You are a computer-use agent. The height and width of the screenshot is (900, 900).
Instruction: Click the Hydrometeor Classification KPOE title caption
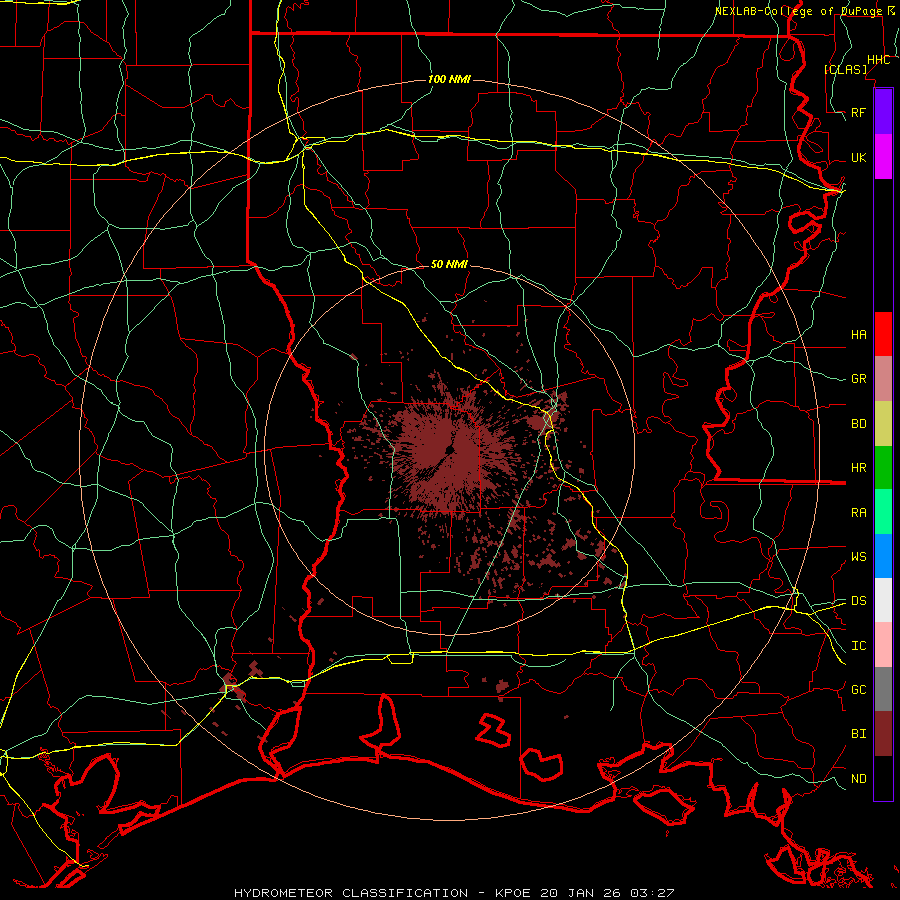tap(453, 893)
